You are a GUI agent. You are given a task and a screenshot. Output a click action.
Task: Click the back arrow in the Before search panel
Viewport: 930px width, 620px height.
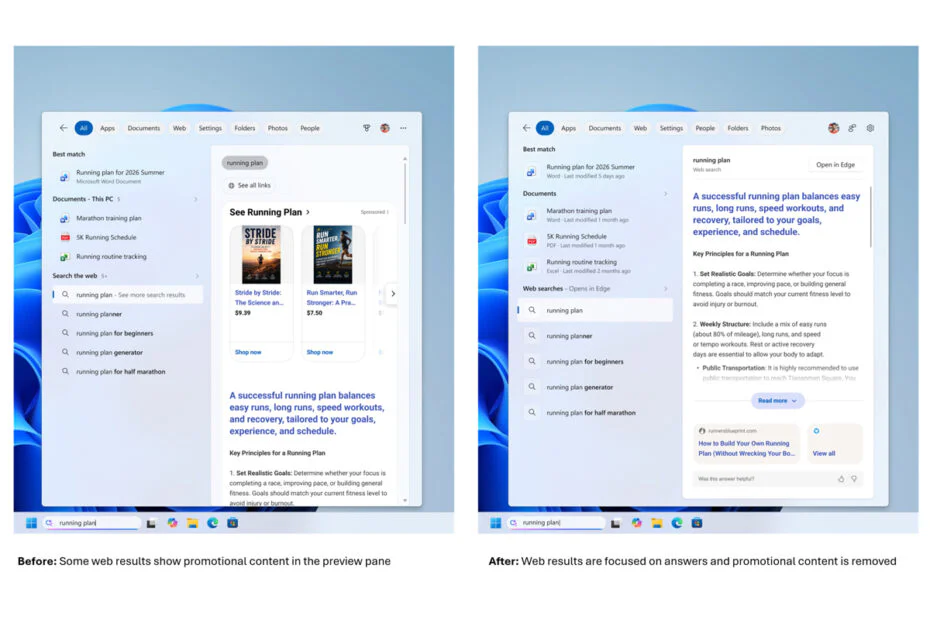coord(63,128)
